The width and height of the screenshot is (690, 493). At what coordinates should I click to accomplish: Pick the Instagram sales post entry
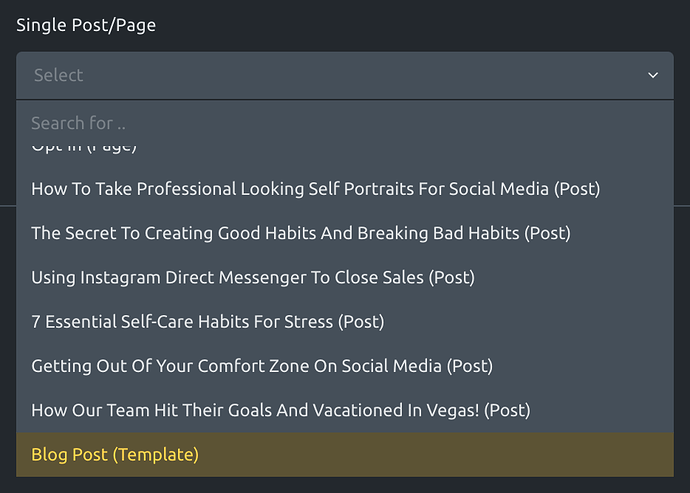pos(345,277)
